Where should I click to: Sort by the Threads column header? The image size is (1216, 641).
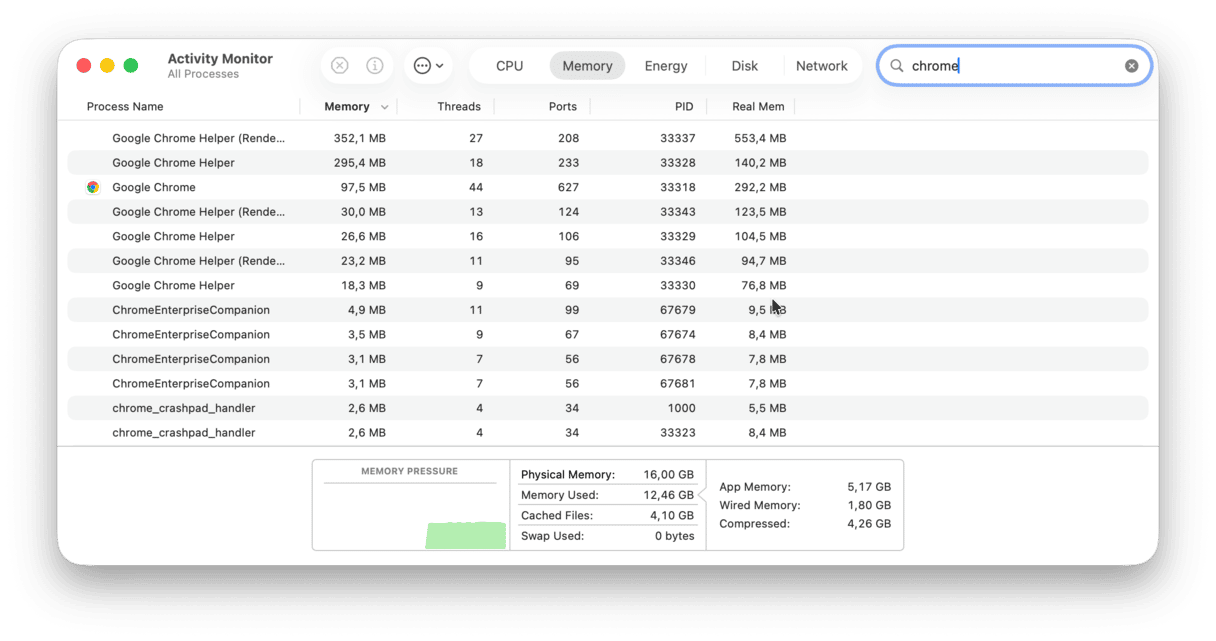(458, 107)
